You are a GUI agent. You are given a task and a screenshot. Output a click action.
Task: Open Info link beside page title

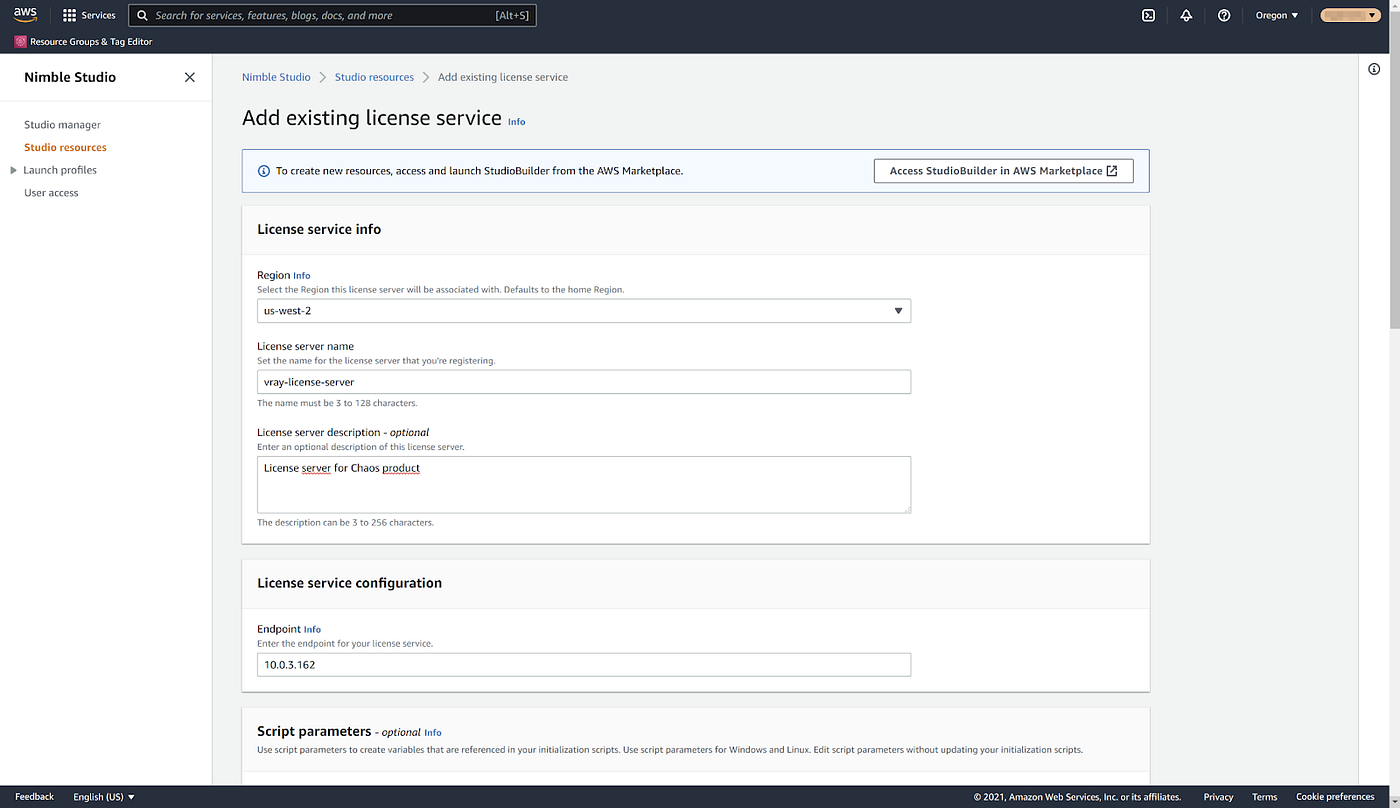[516, 122]
